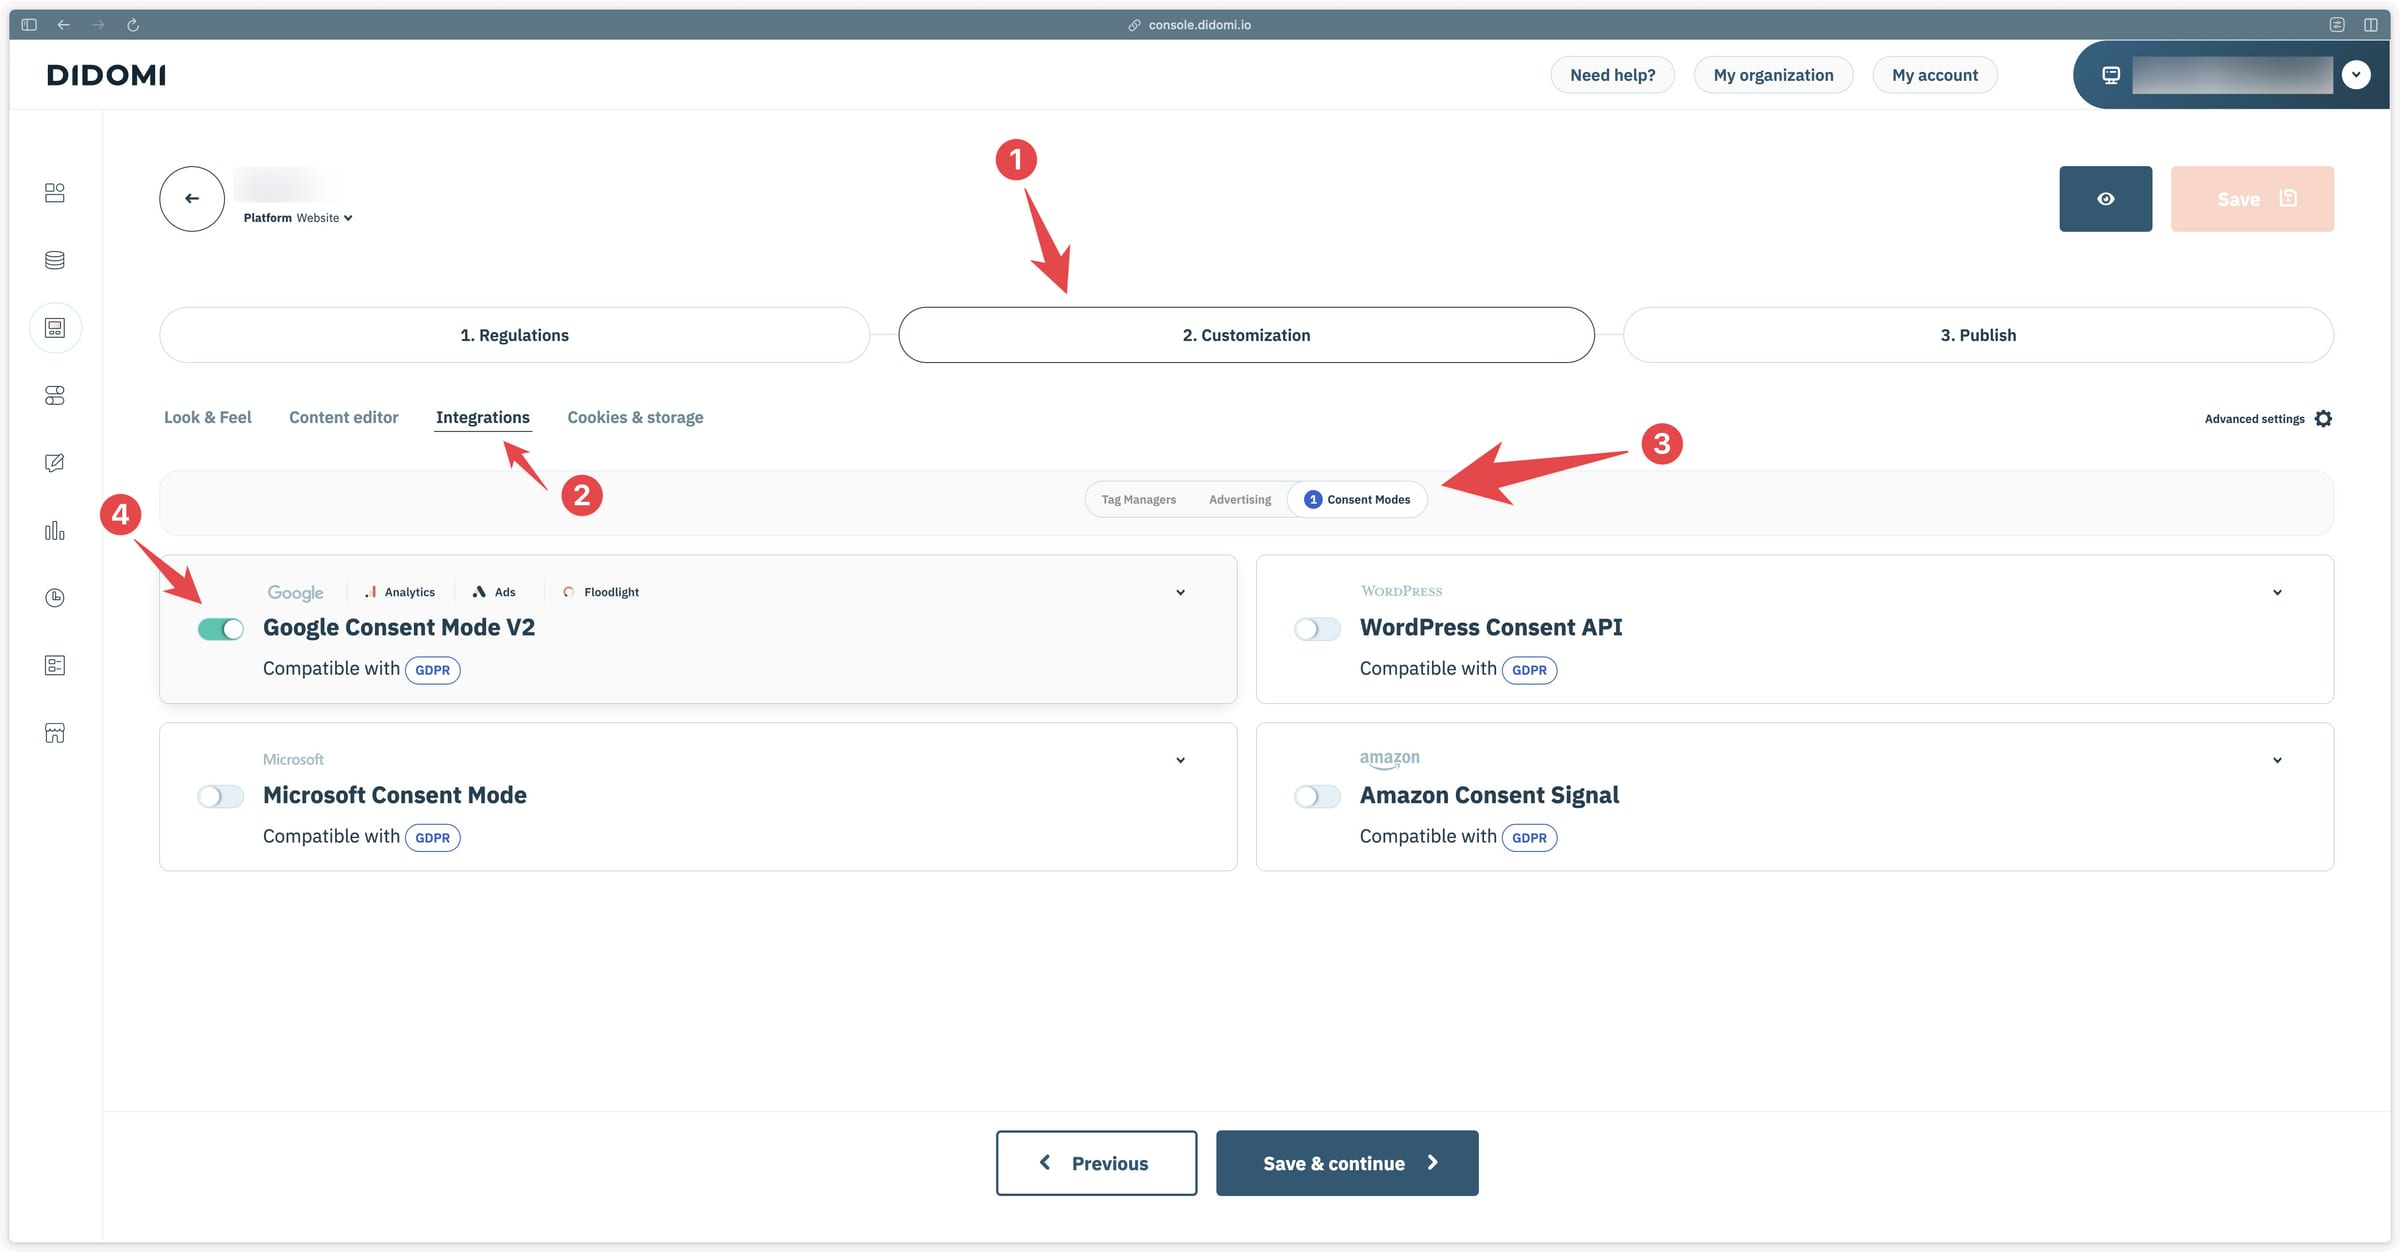Expand the Google Consent Mode V2 card
Viewport: 2400px width, 1252px height.
click(x=1180, y=593)
